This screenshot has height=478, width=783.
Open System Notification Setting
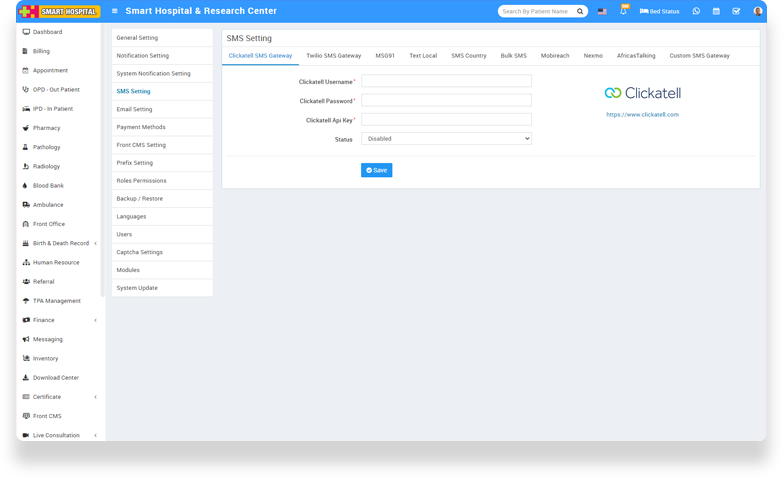(162, 73)
